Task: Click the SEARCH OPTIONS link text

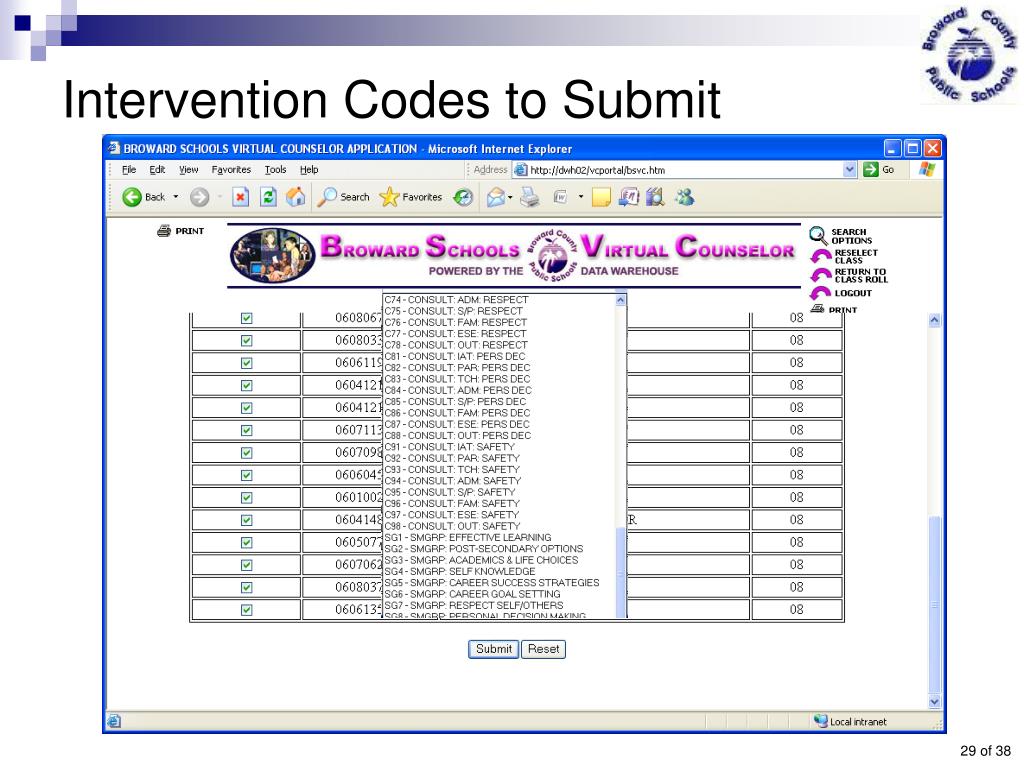Action: point(852,236)
